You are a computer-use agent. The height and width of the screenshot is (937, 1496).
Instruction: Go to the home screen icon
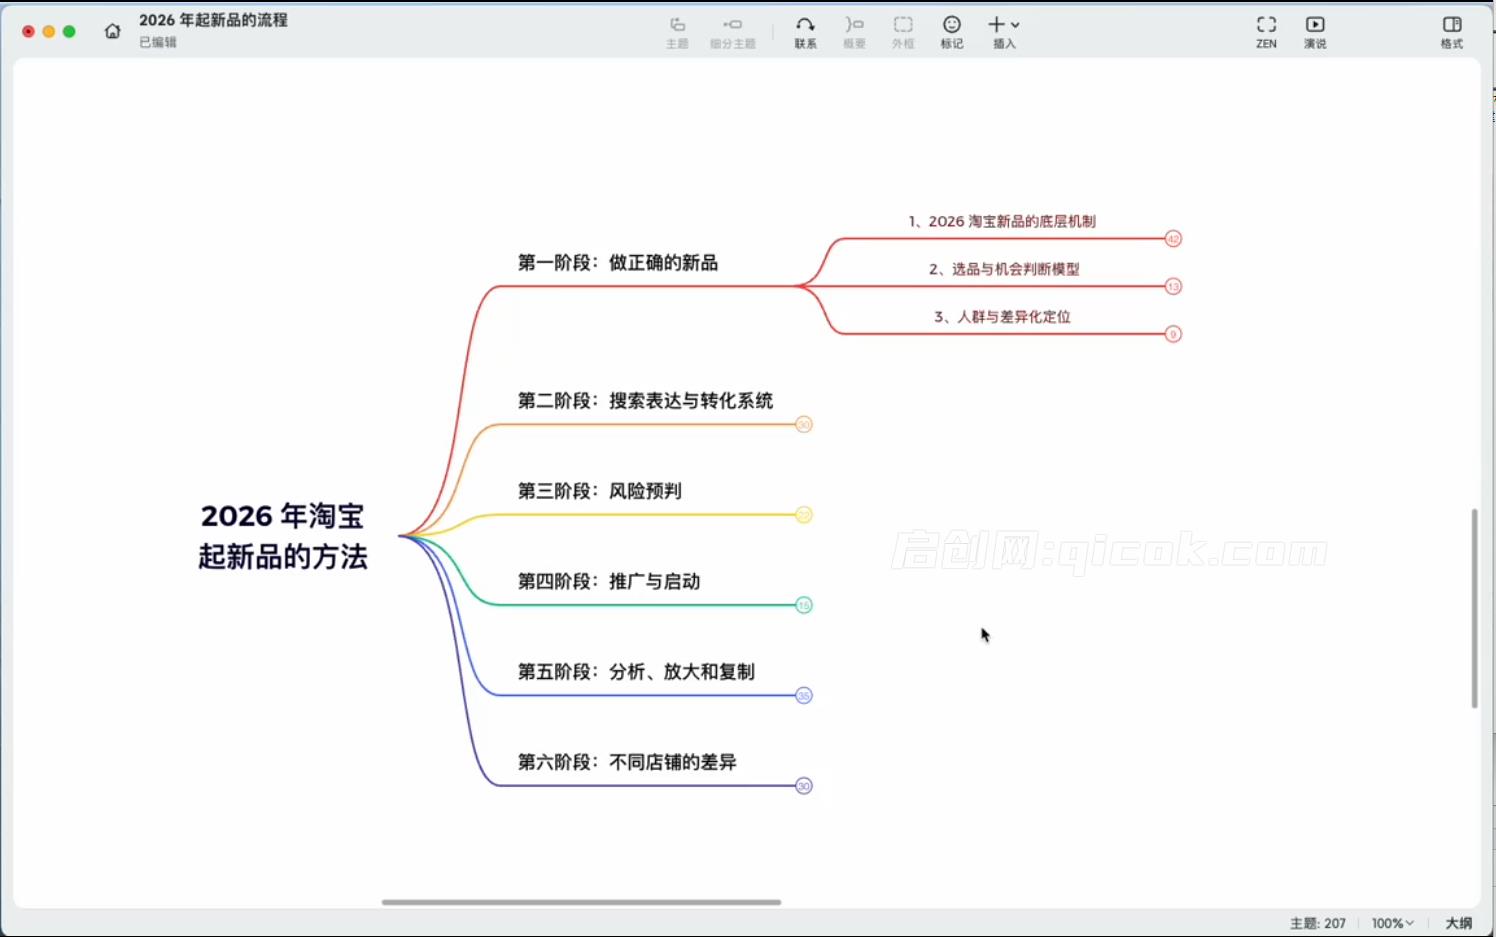[113, 31]
